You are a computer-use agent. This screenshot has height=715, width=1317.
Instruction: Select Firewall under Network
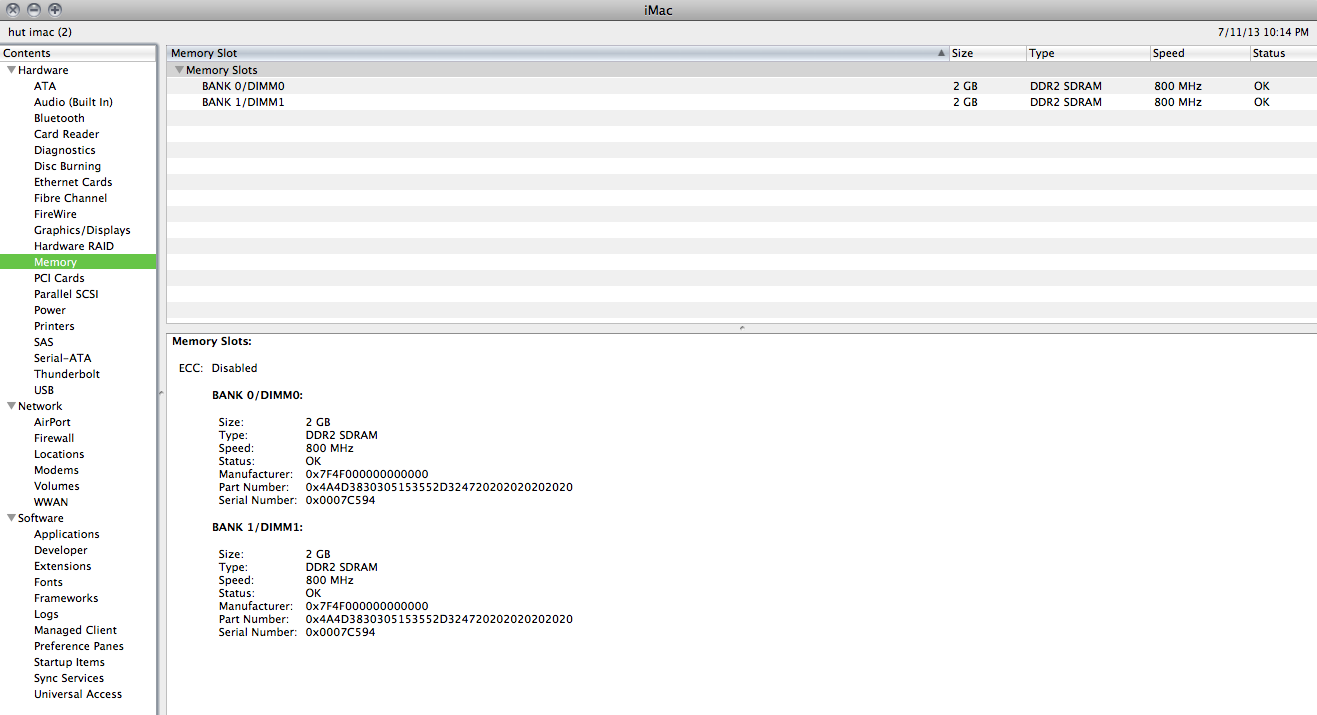point(54,438)
